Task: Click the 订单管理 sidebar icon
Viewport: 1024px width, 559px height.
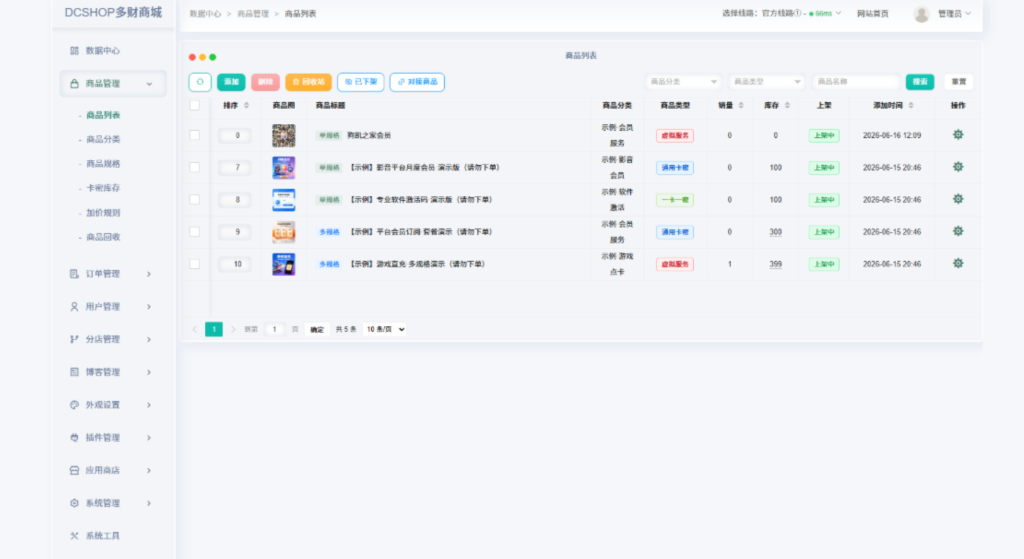Action: 74,274
